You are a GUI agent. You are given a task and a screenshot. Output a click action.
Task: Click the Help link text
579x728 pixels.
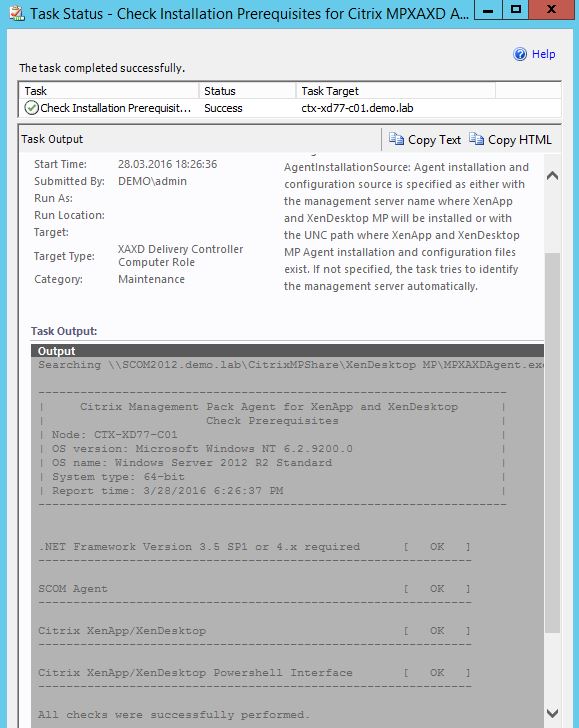pyautogui.click(x=543, y=54)
